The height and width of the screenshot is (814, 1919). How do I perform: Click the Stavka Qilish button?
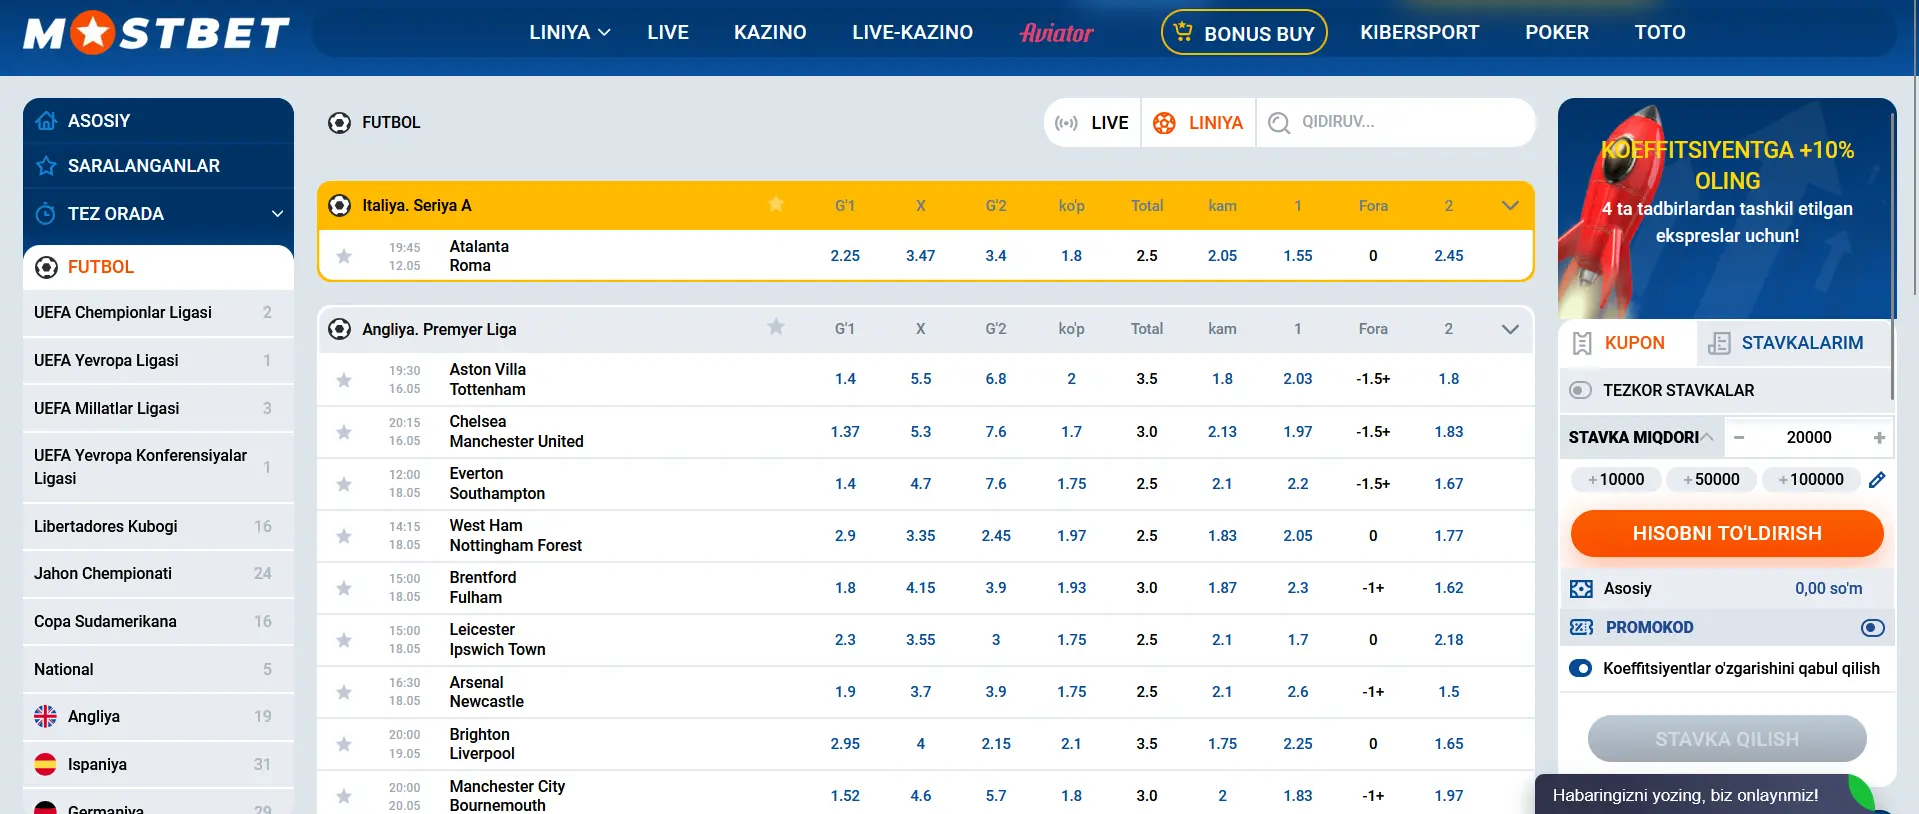point(1727,739)
